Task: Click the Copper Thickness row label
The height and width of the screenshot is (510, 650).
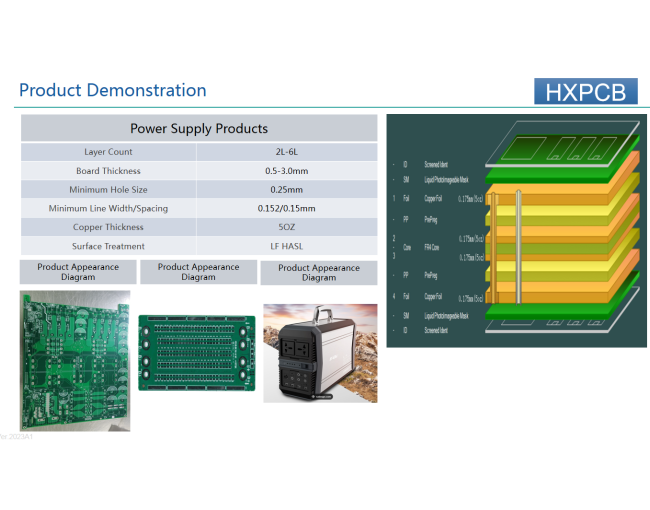Action: point(108,227)
